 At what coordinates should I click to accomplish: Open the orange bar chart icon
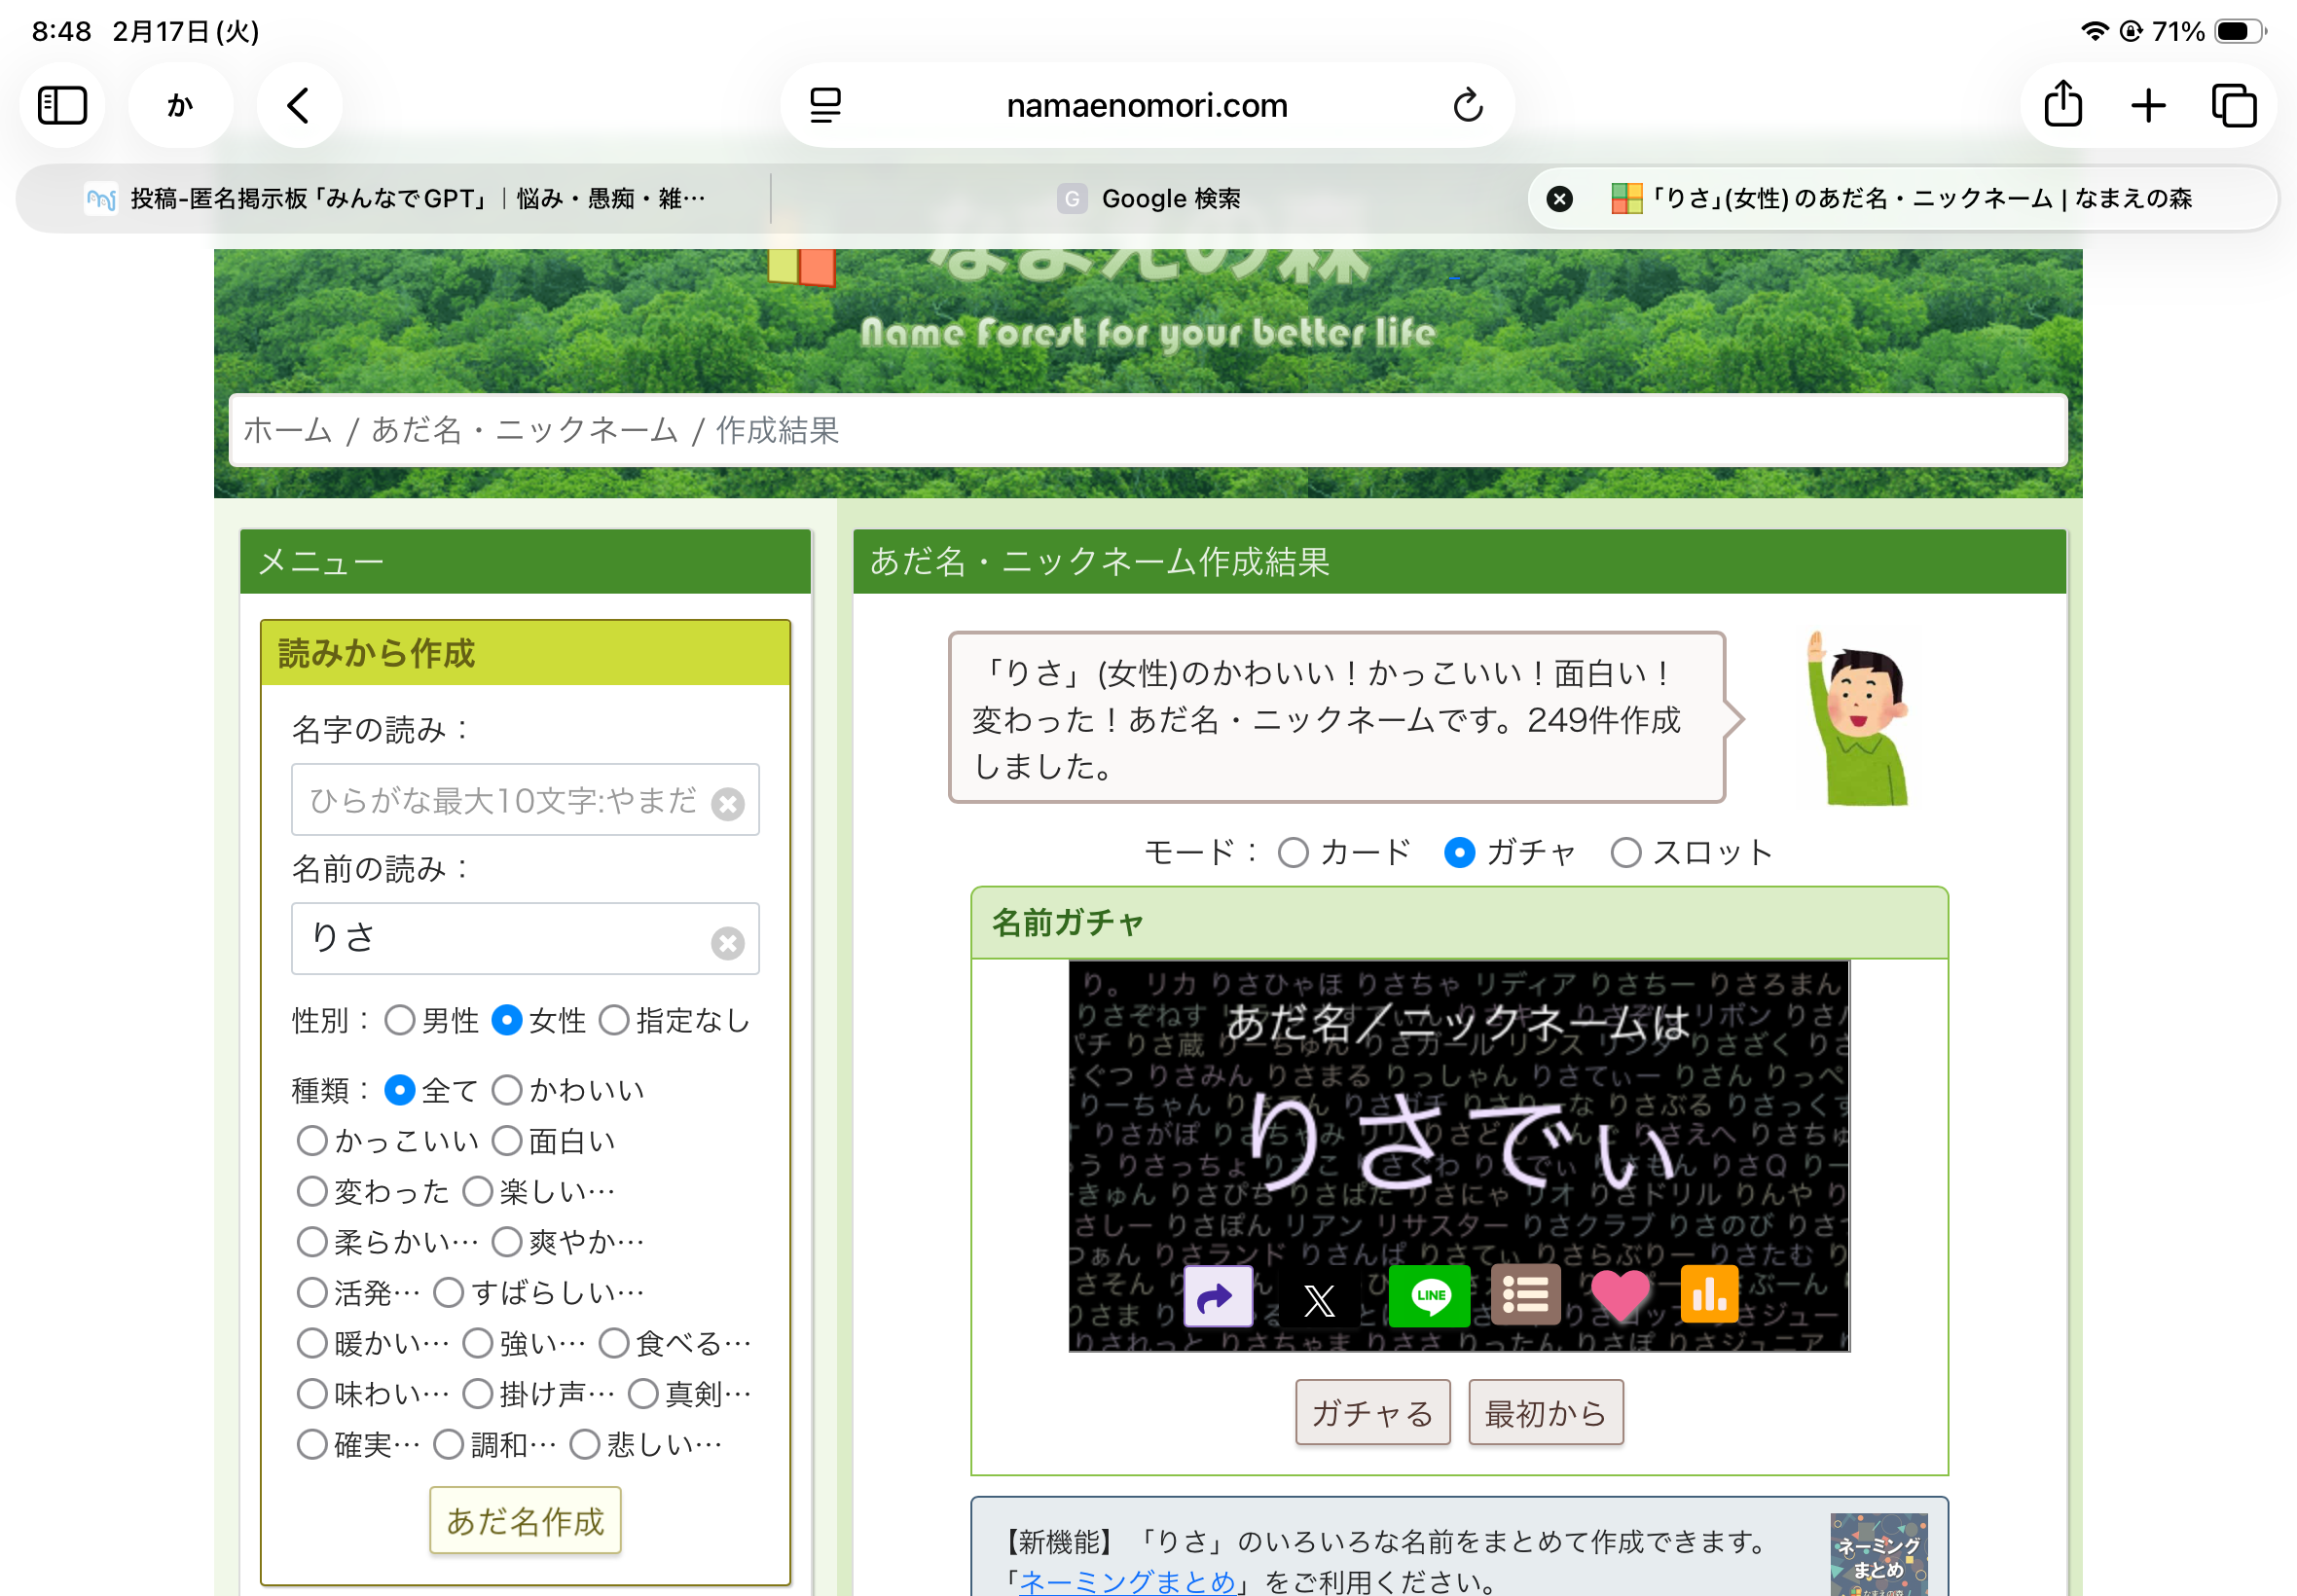tap(1709, 1295)
